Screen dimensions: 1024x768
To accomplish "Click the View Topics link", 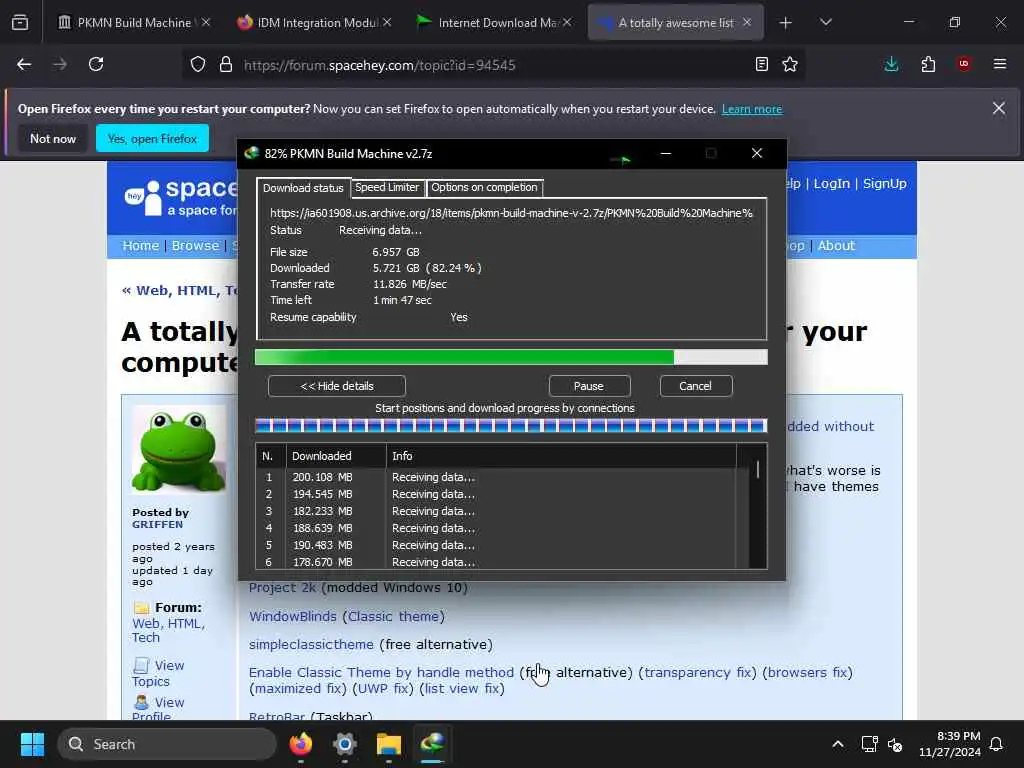I will pos(159,673).
